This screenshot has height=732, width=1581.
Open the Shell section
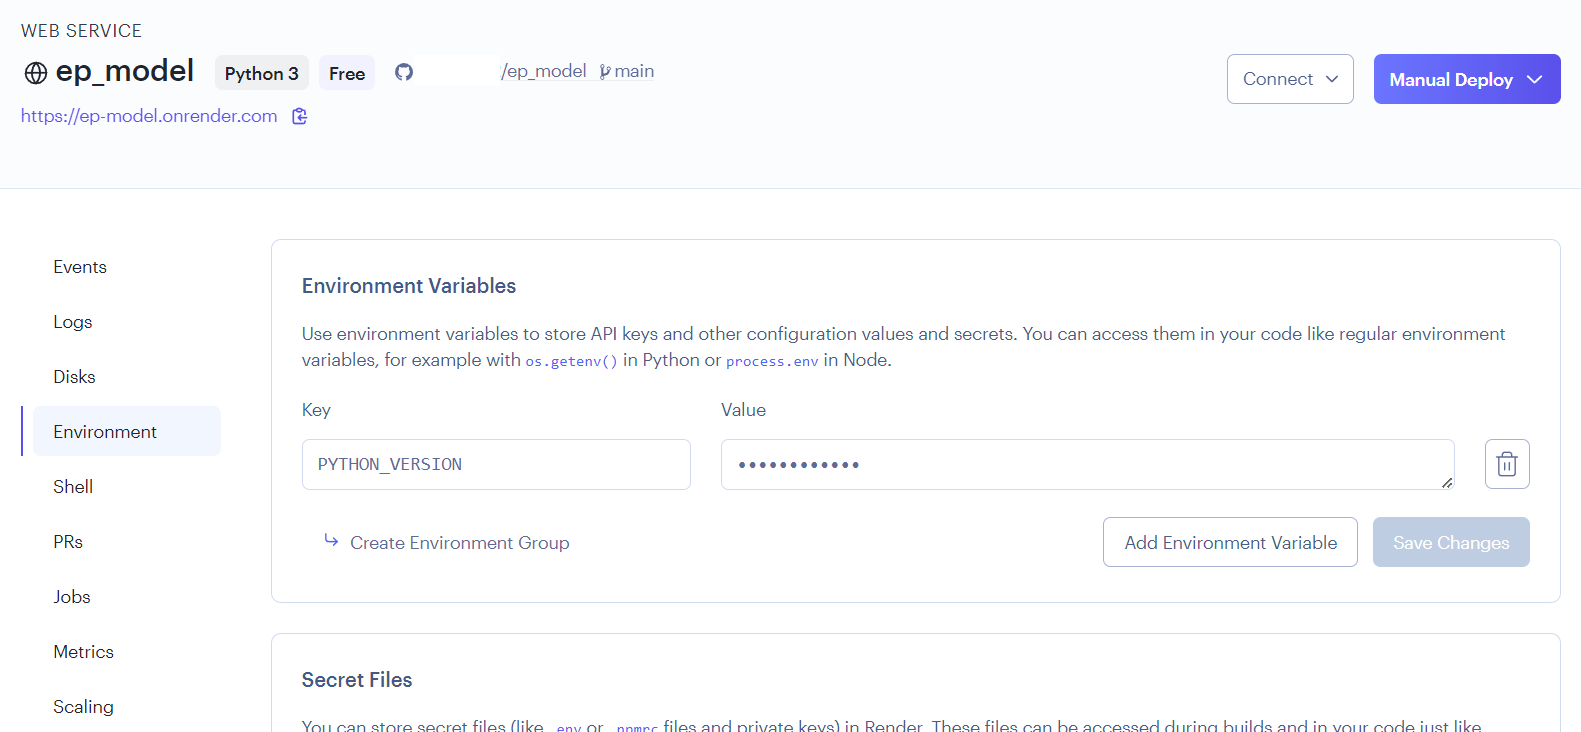pos(73,487)
